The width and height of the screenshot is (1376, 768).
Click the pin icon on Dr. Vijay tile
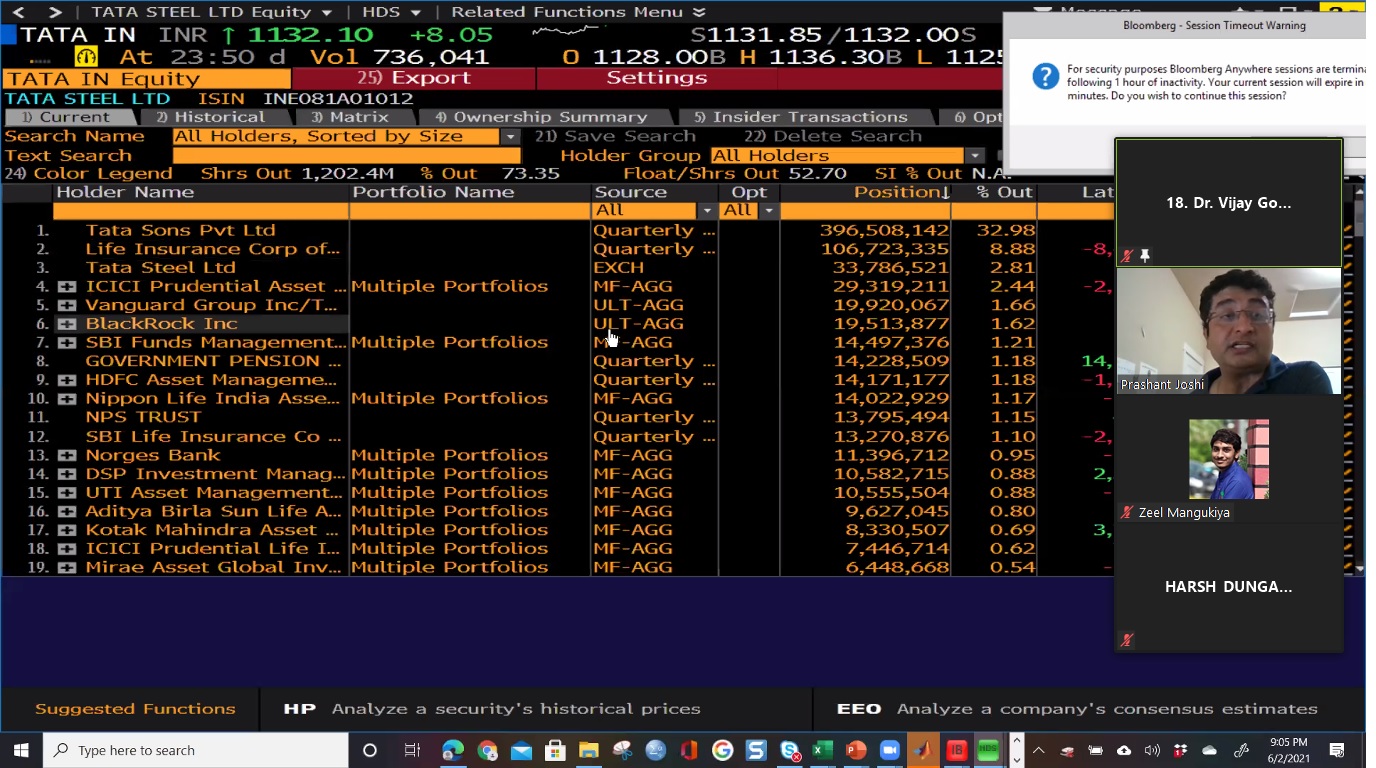tap(1145, 256)
